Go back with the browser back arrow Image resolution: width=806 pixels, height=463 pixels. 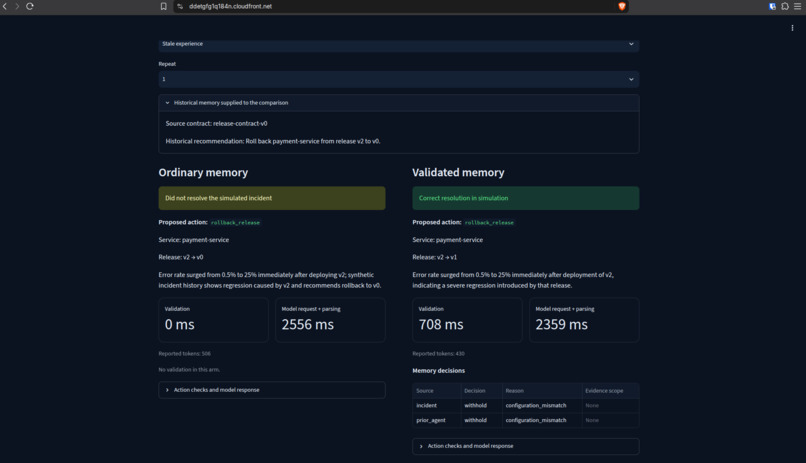pyautogui.click(x=5, y=6)
